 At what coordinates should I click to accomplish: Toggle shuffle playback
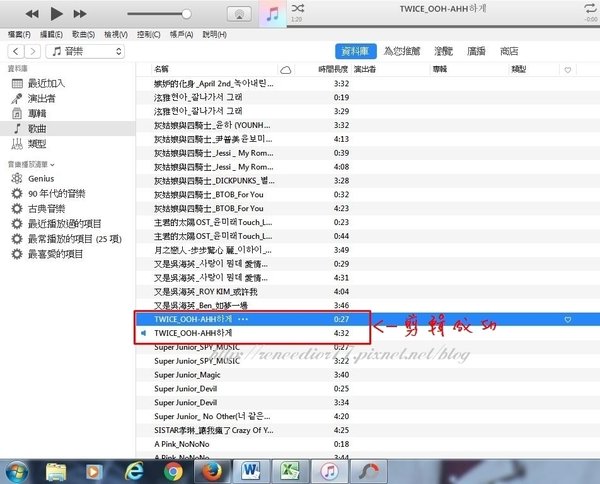tap(298, 8)
